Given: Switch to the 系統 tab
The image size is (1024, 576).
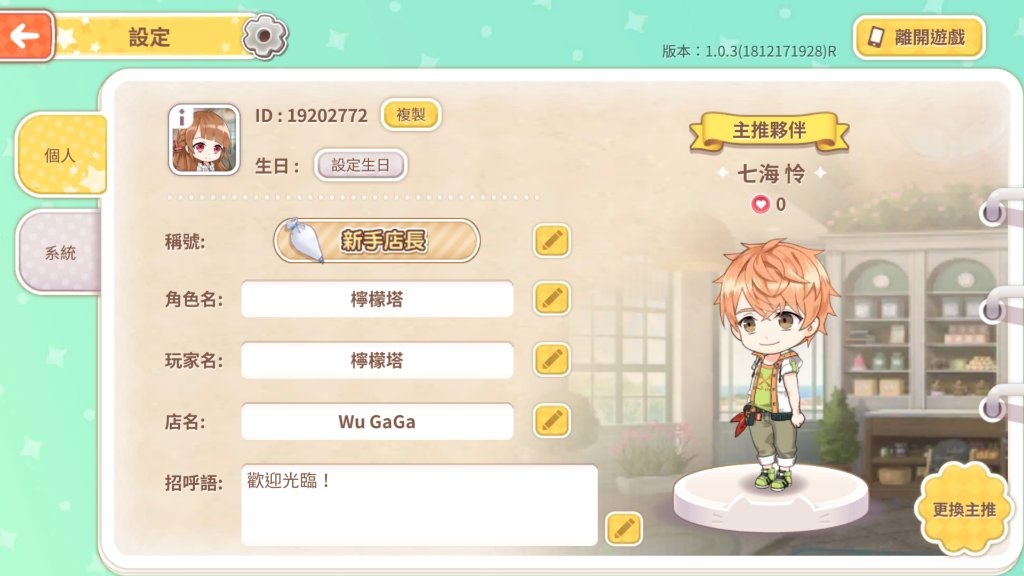Looking at the screenshot, I should 59,252.
